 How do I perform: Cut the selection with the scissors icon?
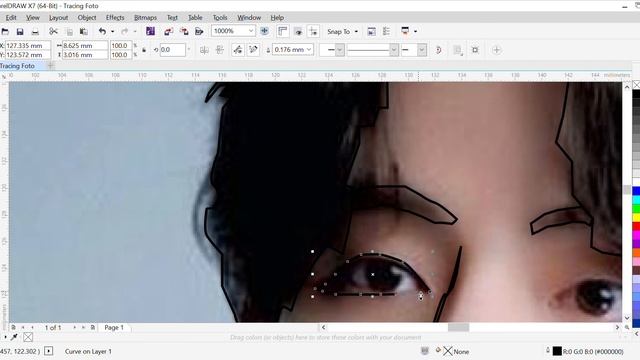(53, 31)
